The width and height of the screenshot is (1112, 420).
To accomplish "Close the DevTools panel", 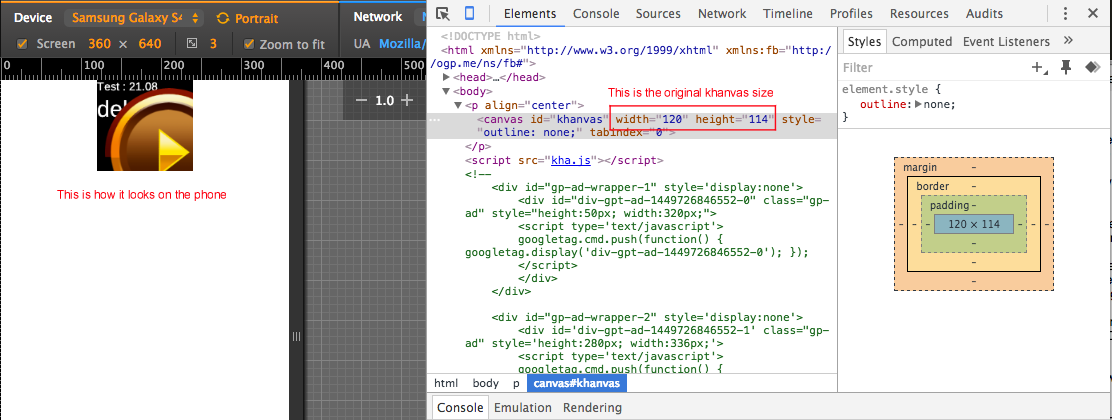I will [x=1092, y=13].
